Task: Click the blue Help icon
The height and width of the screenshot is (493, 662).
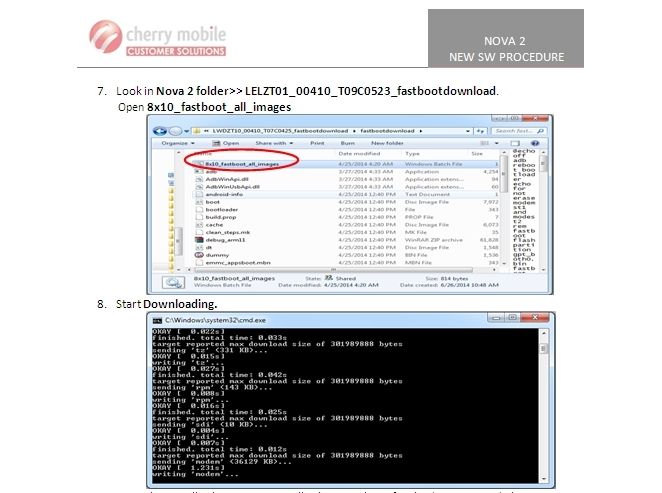Action: tap(535, 143)
